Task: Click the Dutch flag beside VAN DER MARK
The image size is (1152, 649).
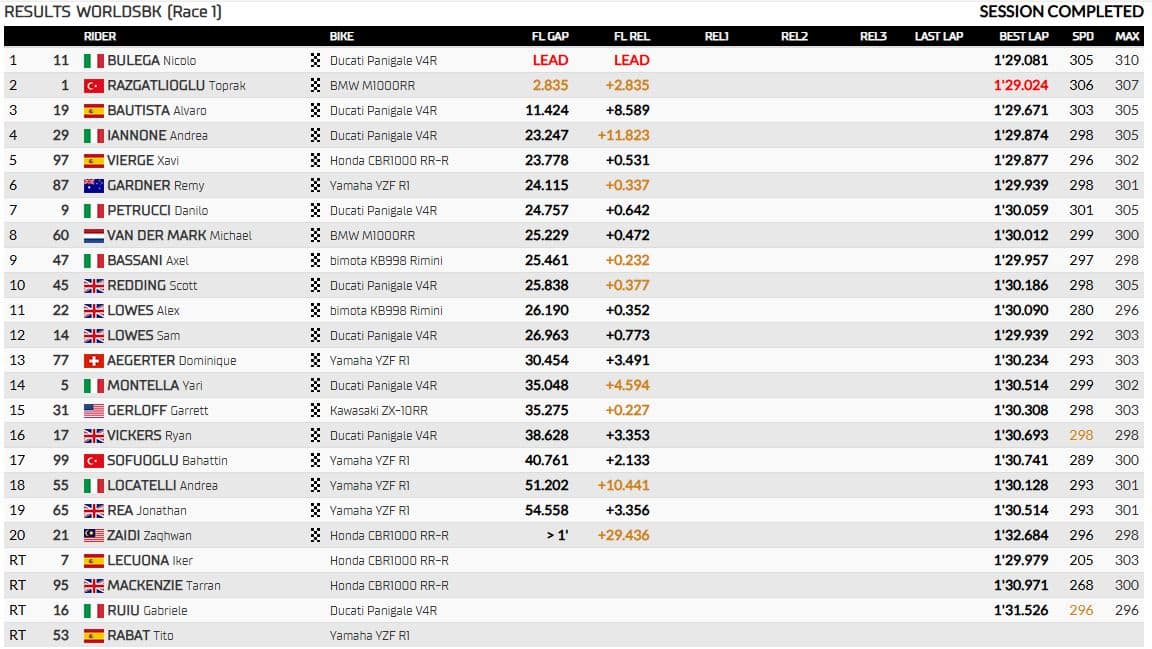Action: tap(93, 236)
